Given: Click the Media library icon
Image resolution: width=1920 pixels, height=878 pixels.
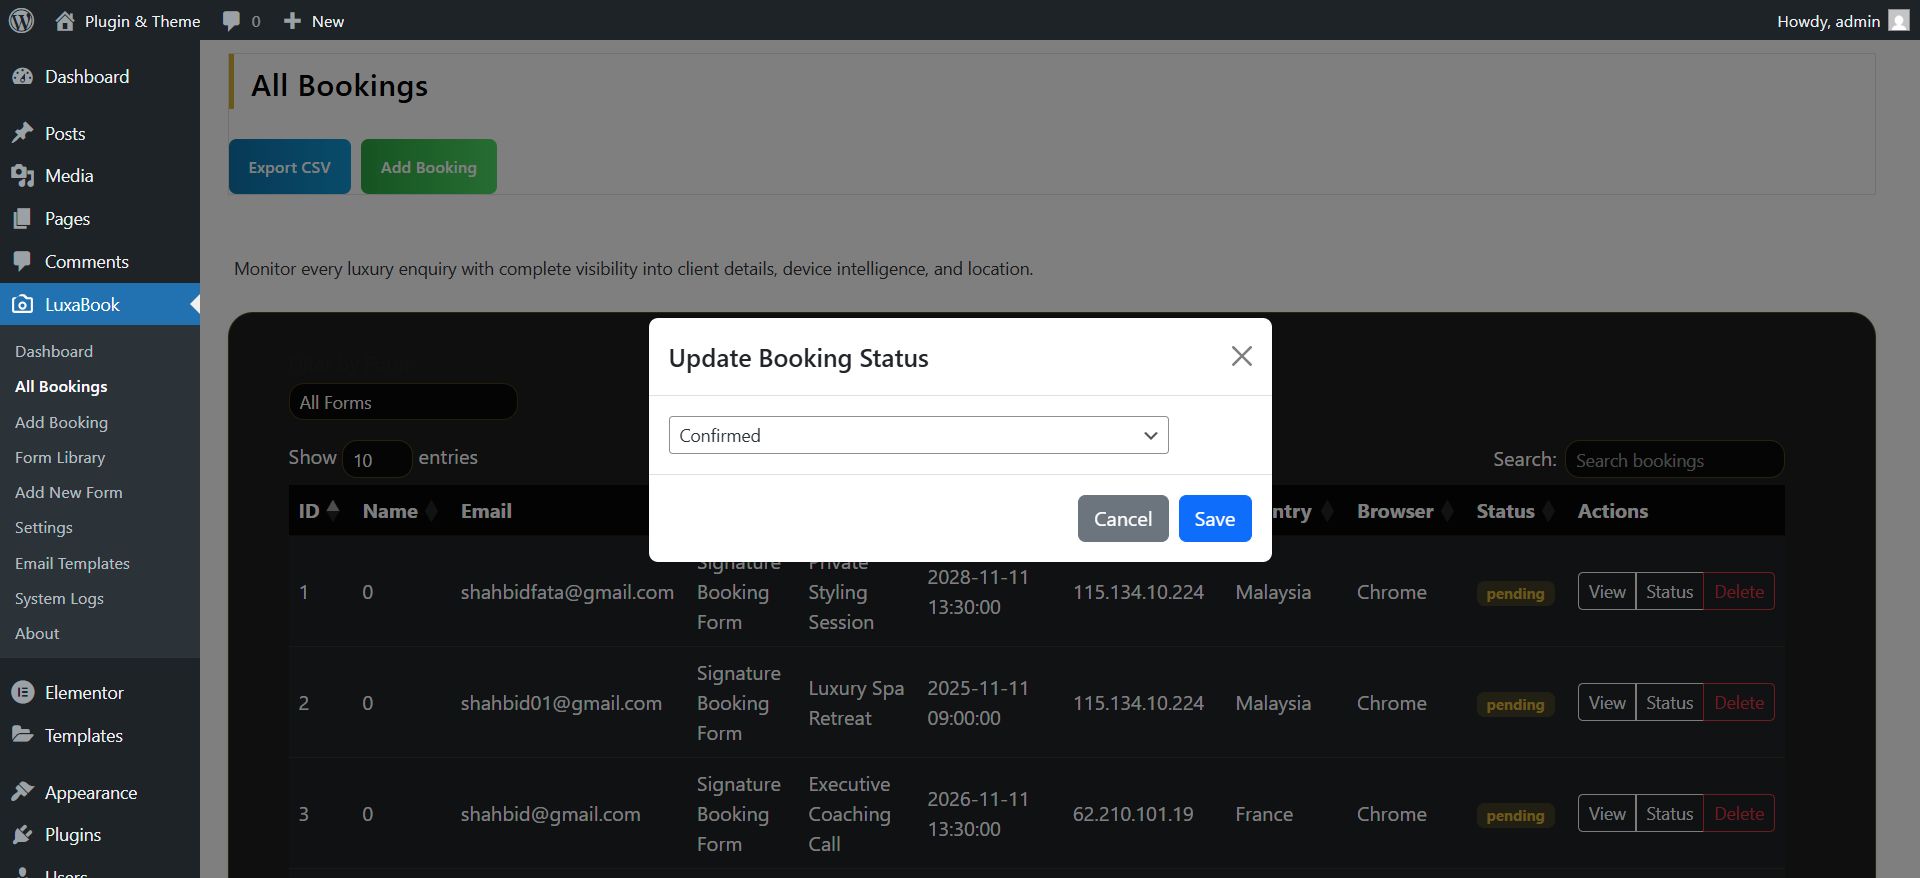Looking at the screenshot, I should 22,176.
